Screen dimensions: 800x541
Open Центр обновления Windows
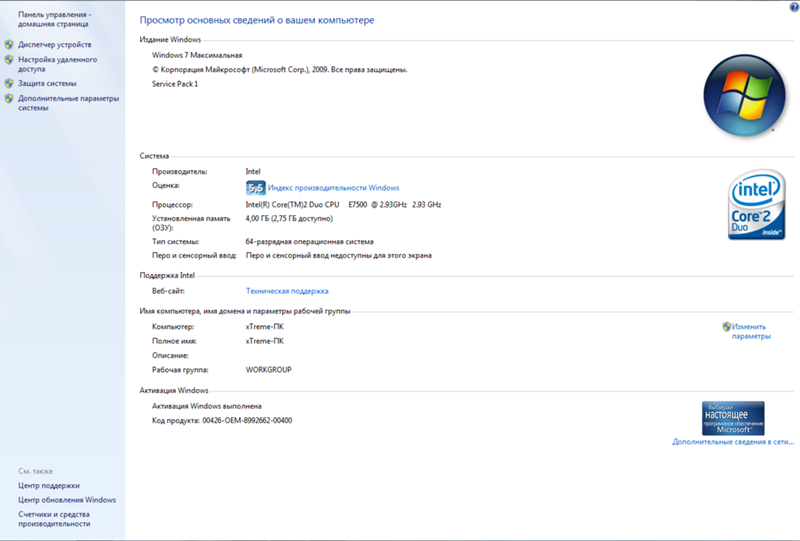coord(67,500)
